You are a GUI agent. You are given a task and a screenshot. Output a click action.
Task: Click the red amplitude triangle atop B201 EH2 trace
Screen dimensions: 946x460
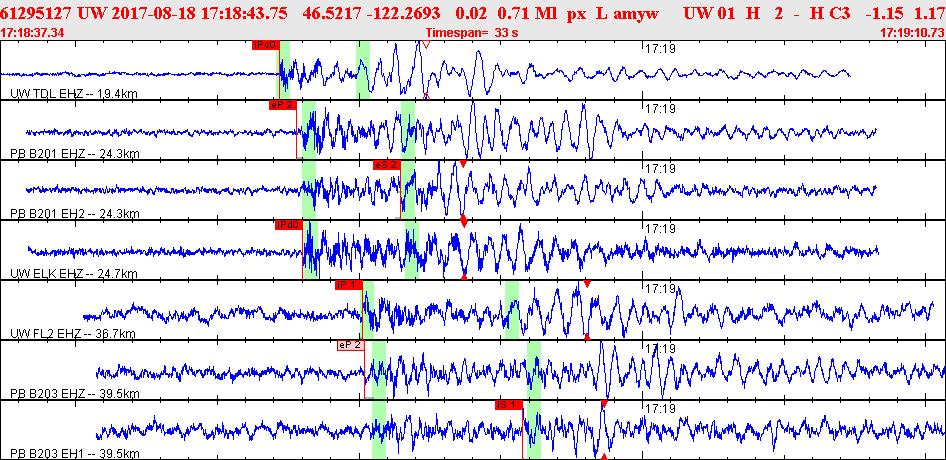click(x=463, y=164)
